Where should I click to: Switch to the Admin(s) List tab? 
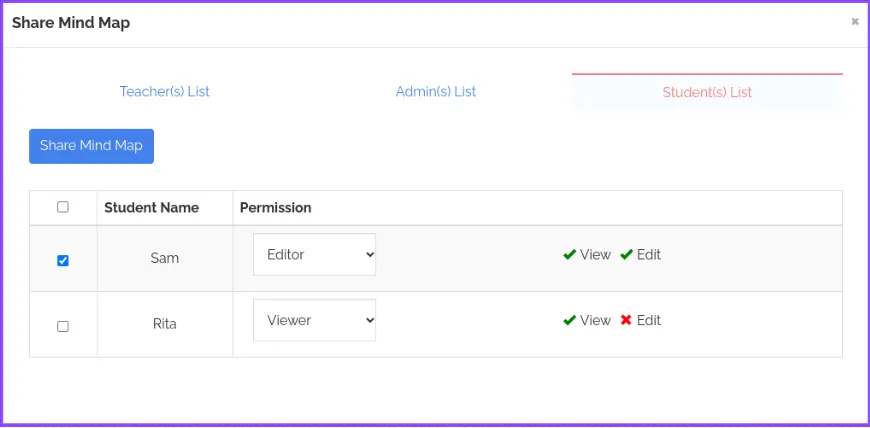[x=436, y=92]
